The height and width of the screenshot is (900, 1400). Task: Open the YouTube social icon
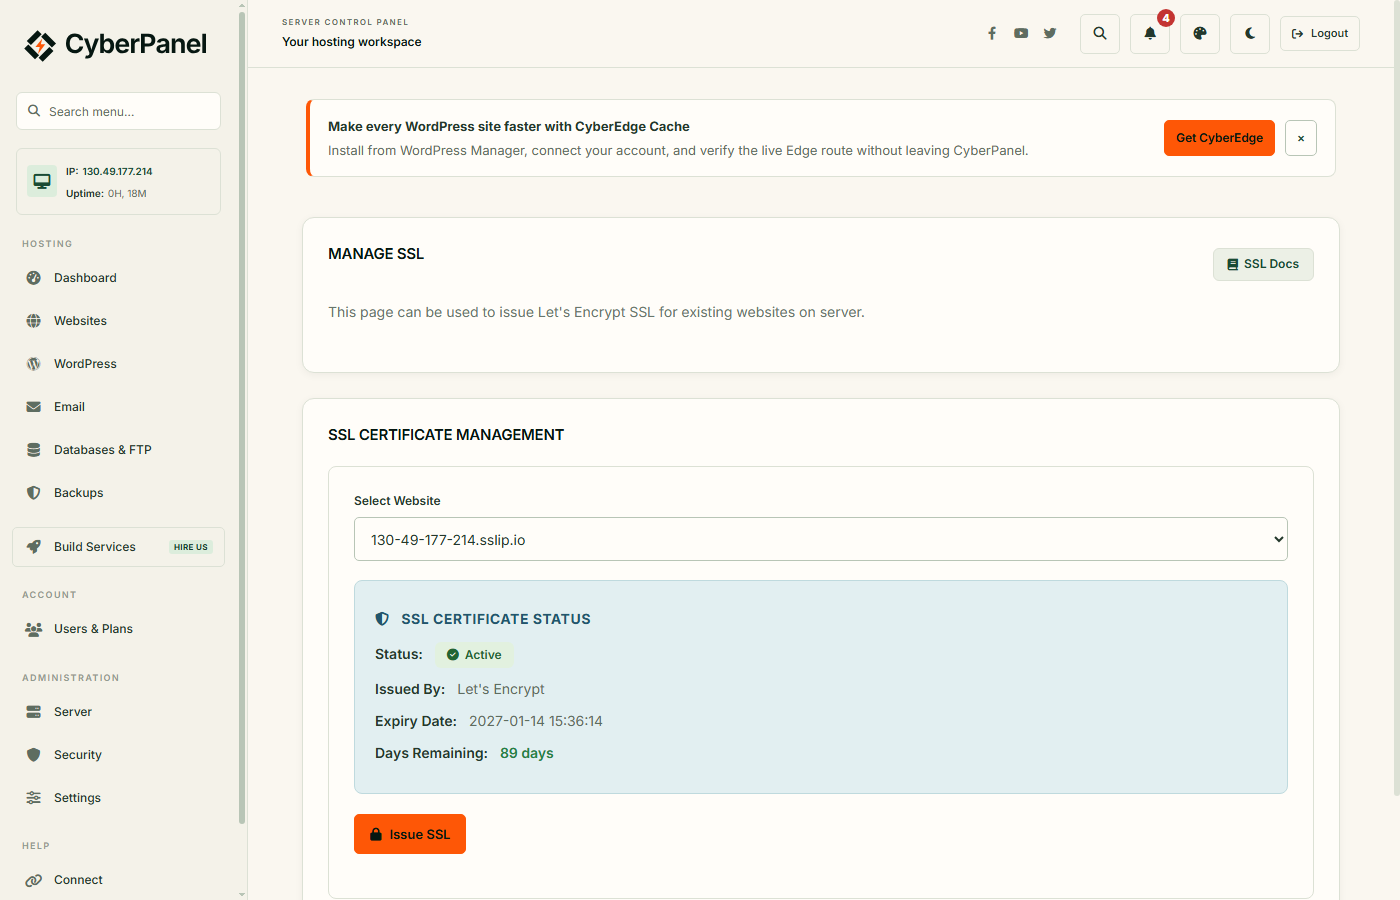pyautogui.click(x=1021, y=33)
